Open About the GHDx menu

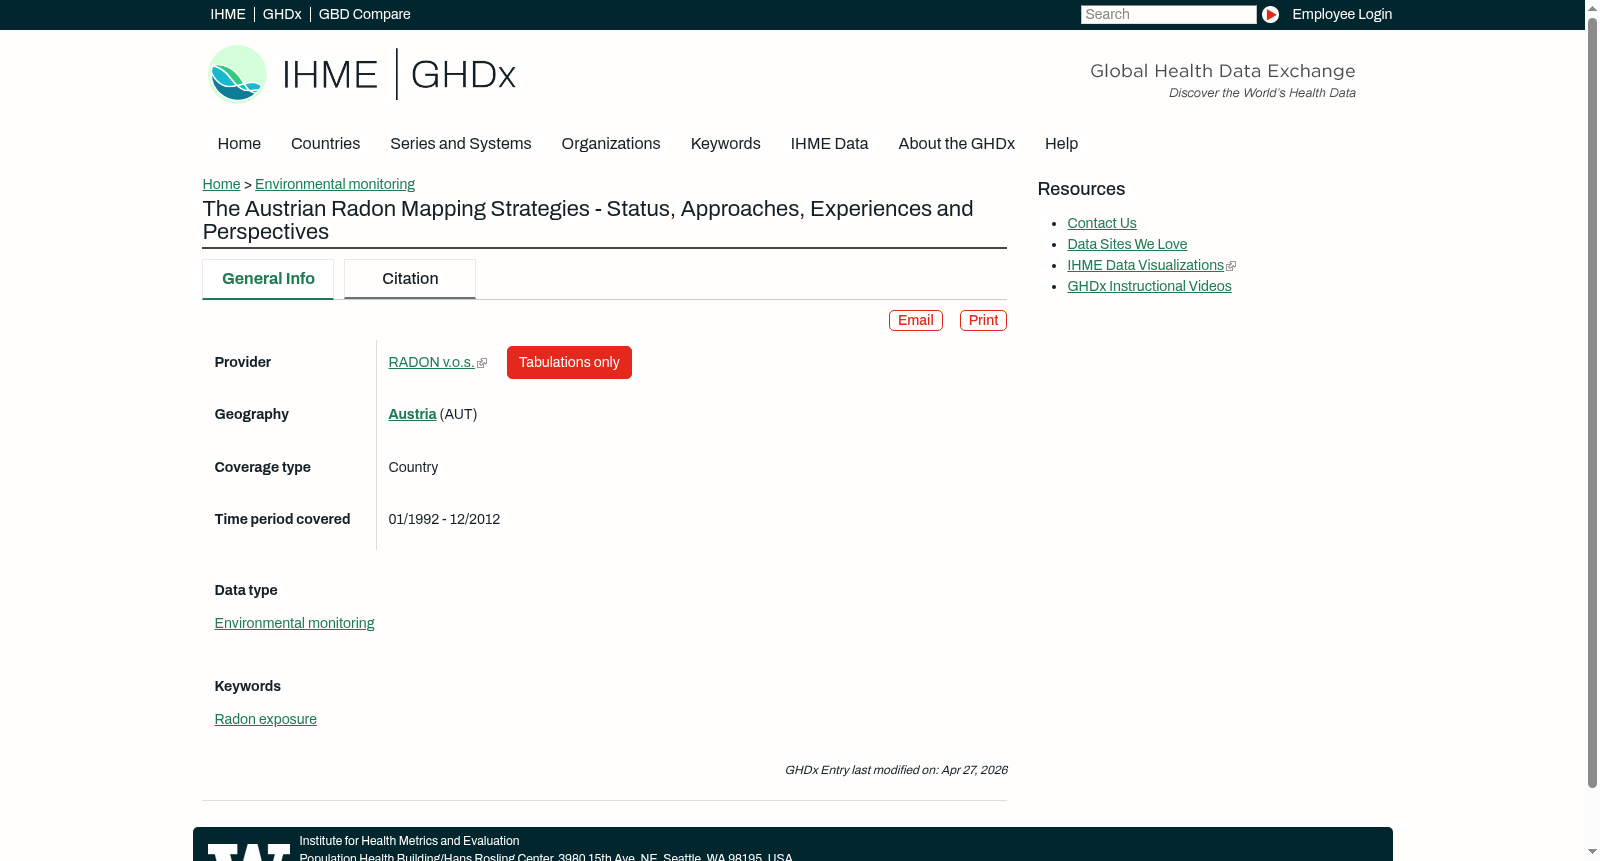pos(956,144)
